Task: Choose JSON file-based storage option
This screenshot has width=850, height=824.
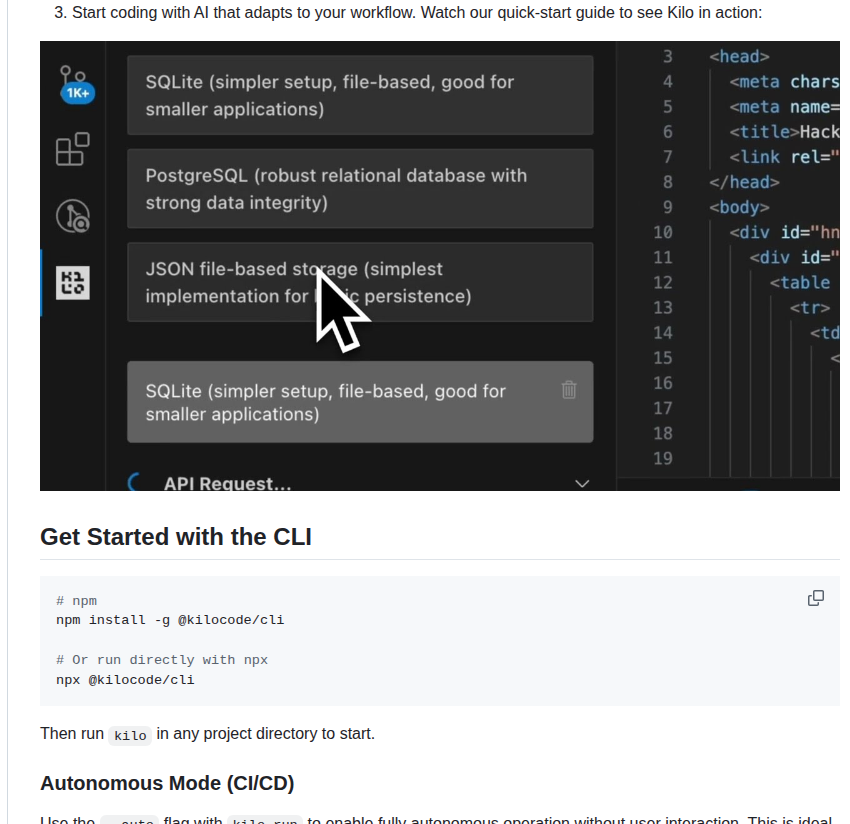Action: (x=360, y=282)
